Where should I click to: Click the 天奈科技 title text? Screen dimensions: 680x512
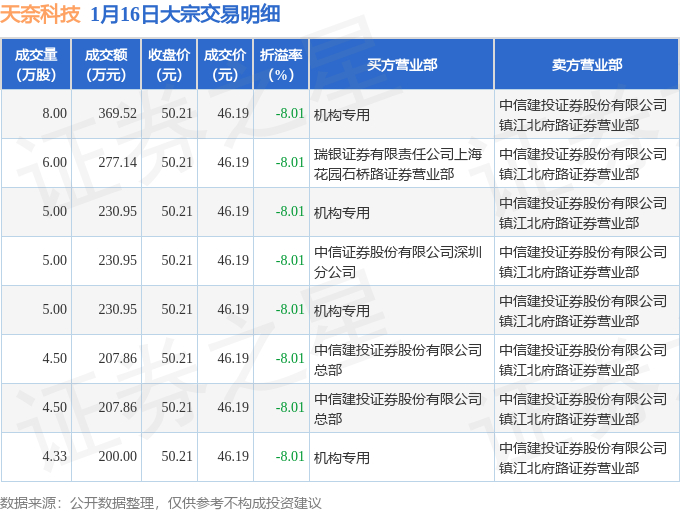pos(40,14)
